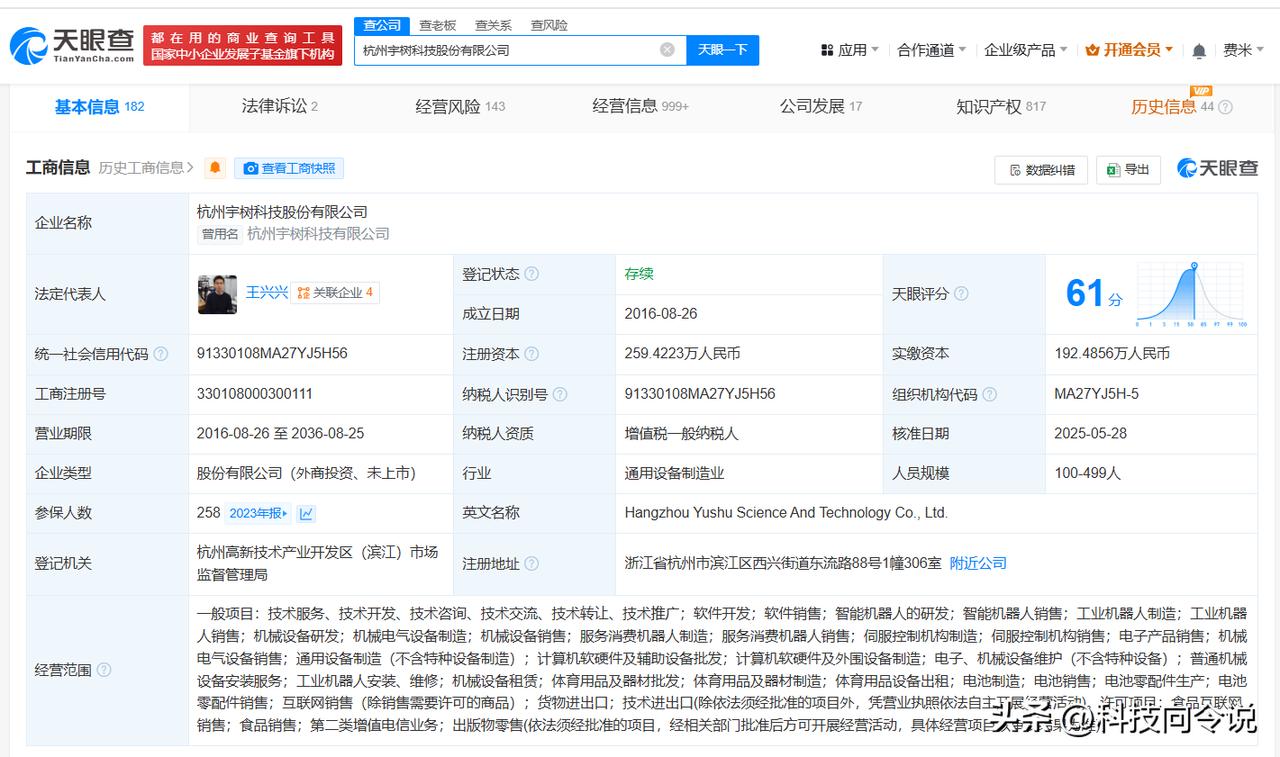Click credit code 91330108MA27YJ5H56 under 统一社会信用代码
The height and width of the screenshot is (757, 1280).
pos(272,354)
